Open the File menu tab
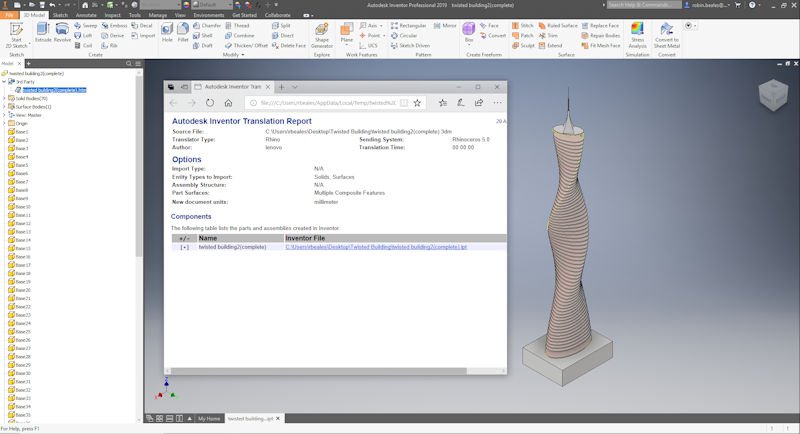The image size is (800, 434). [10, 15]
